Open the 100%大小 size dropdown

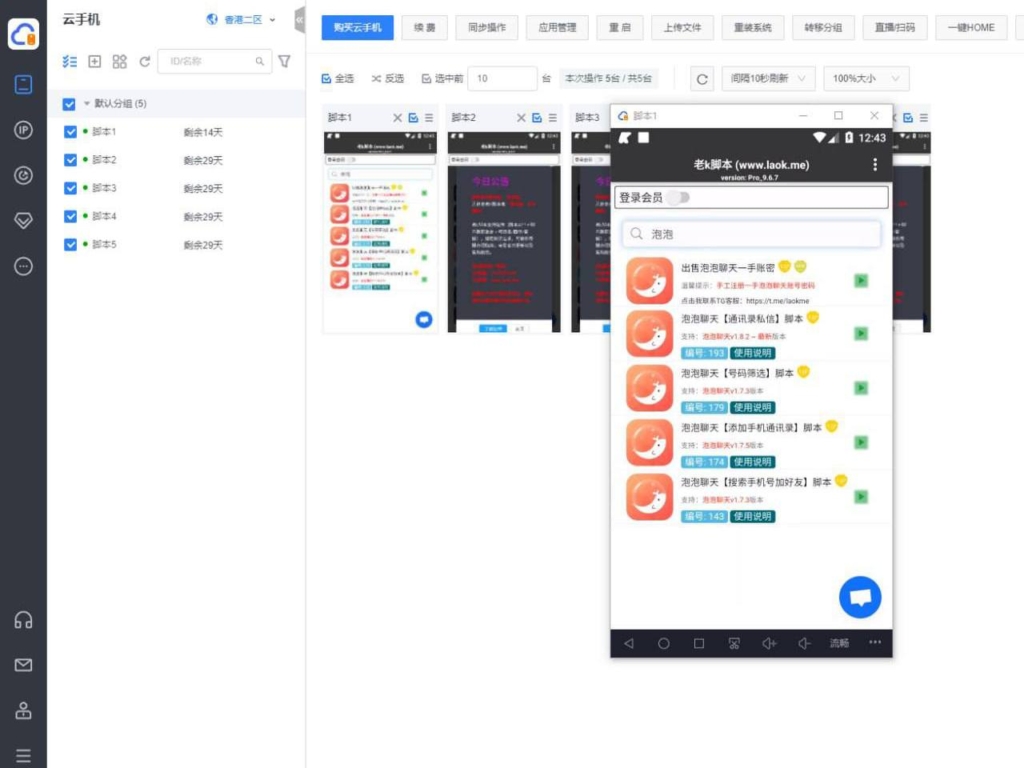click(x=866, y=78)
